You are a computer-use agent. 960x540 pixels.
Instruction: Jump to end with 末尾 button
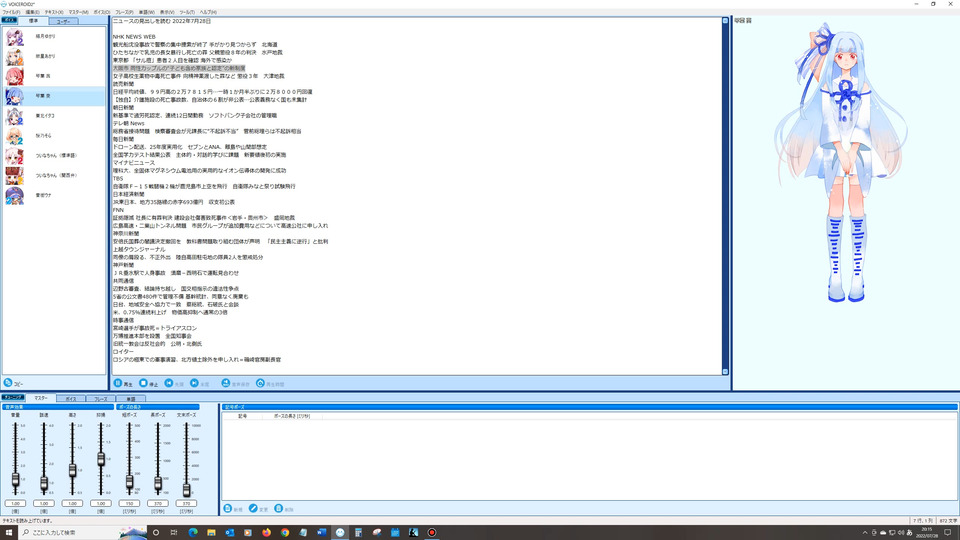click(200, 383)
